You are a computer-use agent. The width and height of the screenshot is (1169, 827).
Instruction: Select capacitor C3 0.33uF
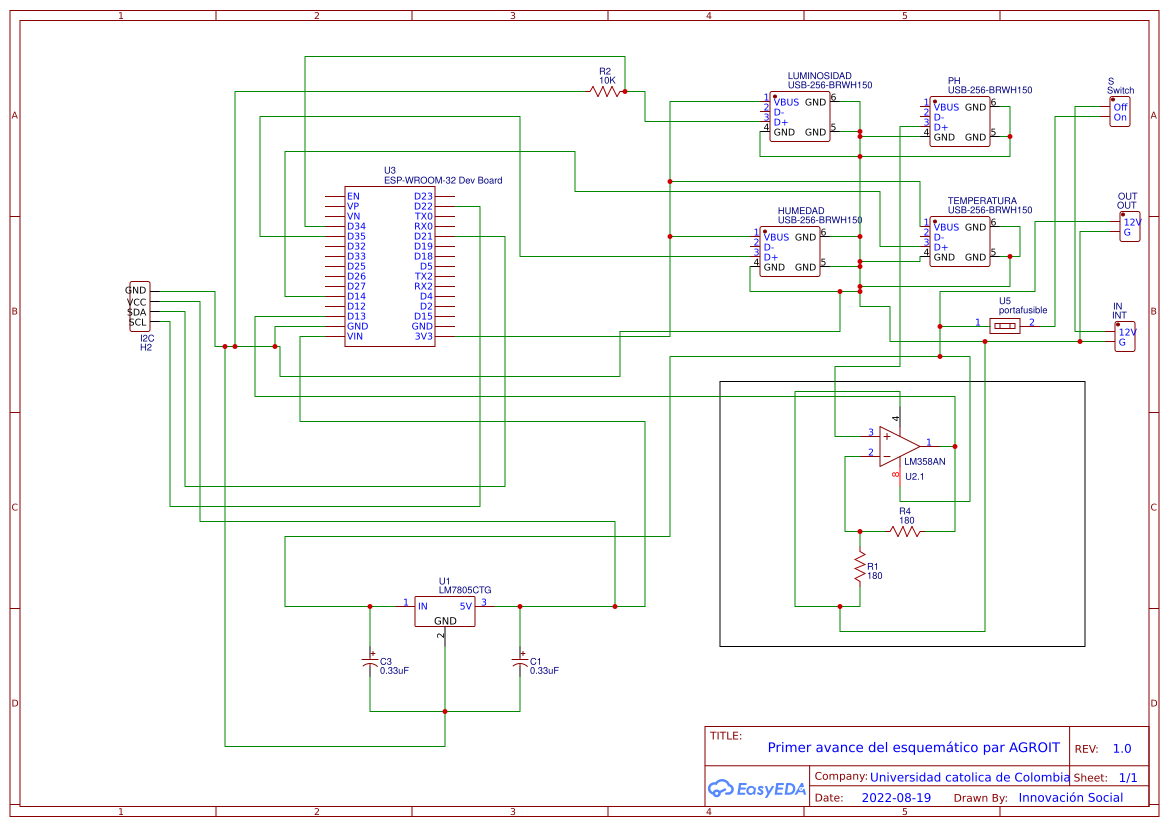tap(368, 662)
